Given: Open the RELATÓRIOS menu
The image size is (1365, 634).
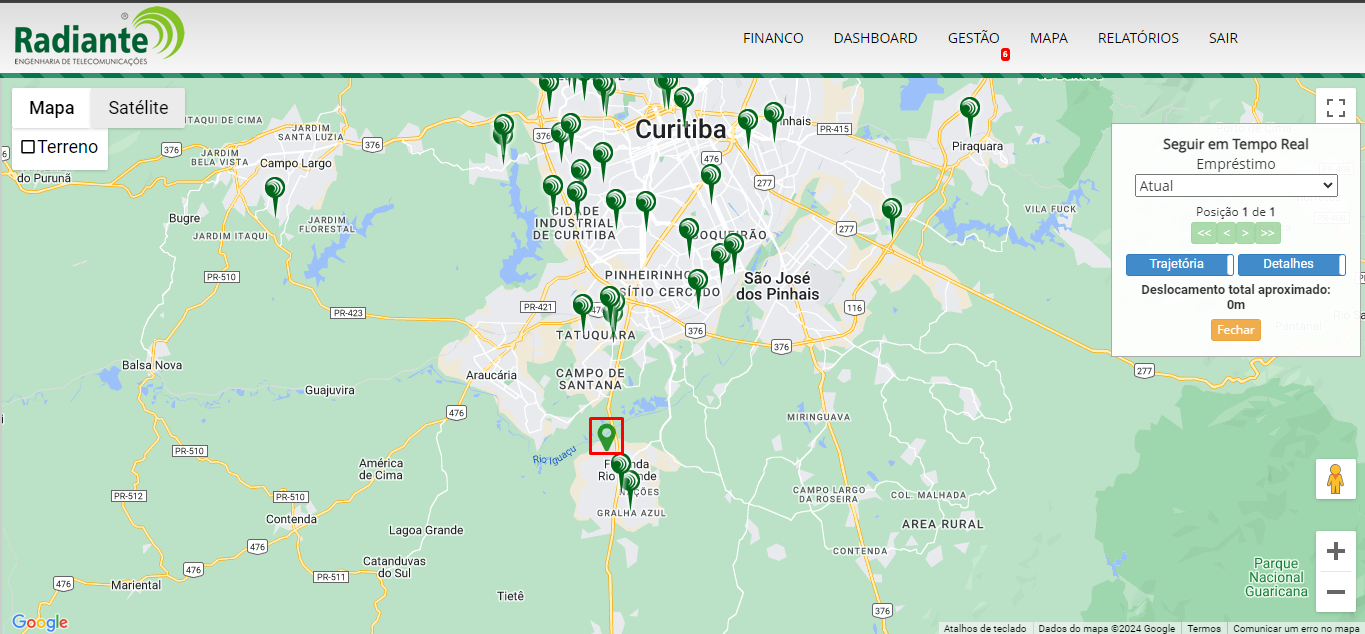Looking at the screenshot, I should tap(1138, 38).
